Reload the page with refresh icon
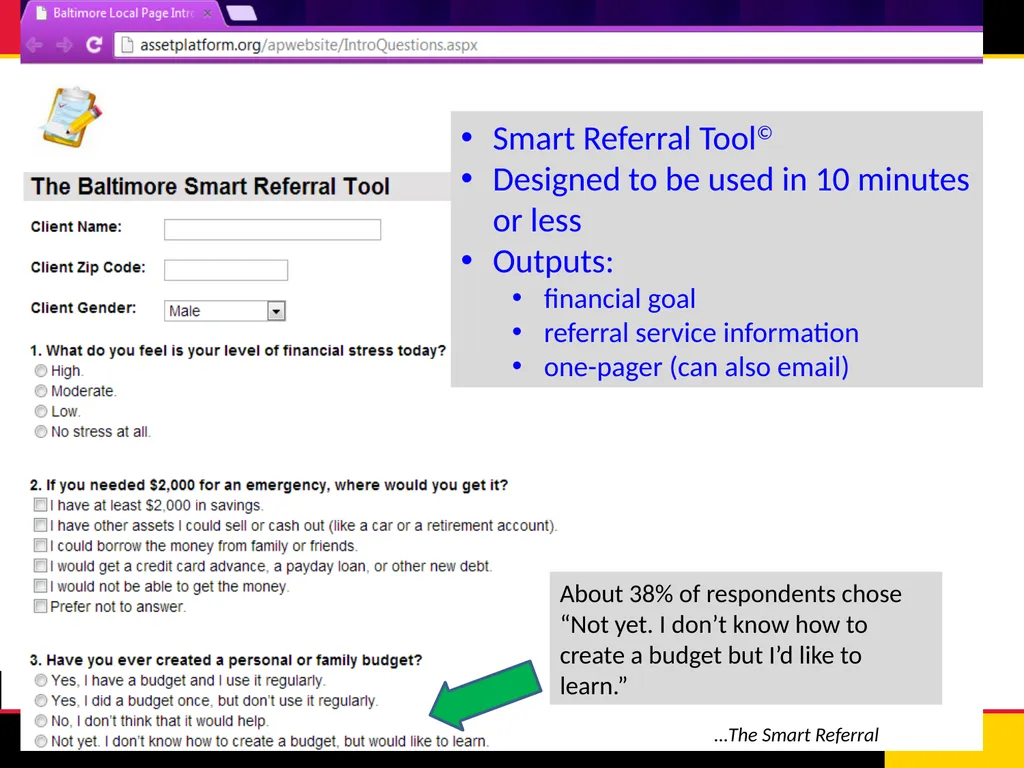The width and height of the screenshot is (1024, 768). [x=94, y=44]
